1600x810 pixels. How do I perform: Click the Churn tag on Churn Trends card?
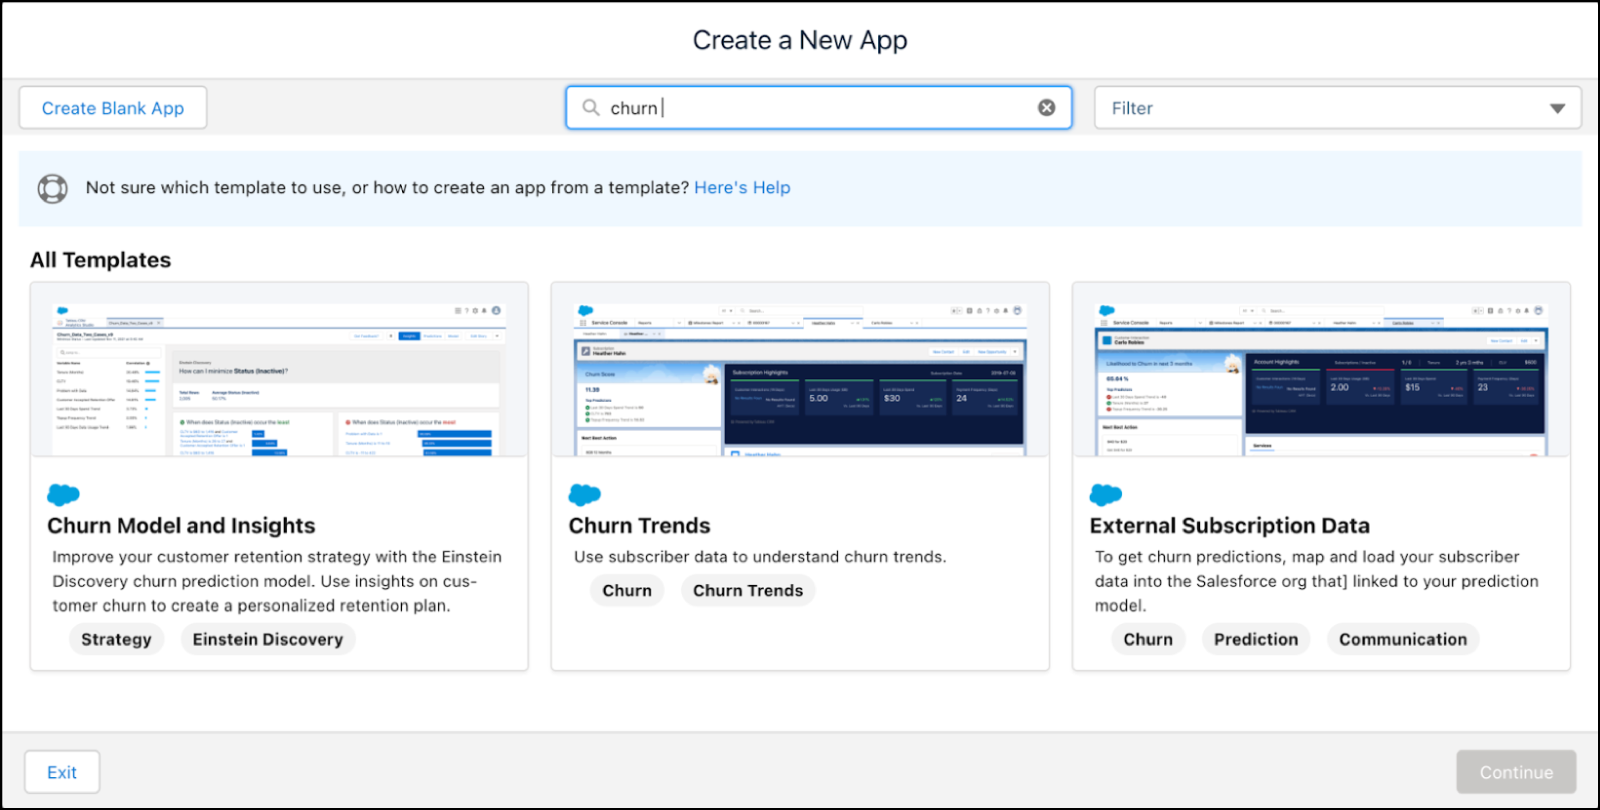pos(627,590)
